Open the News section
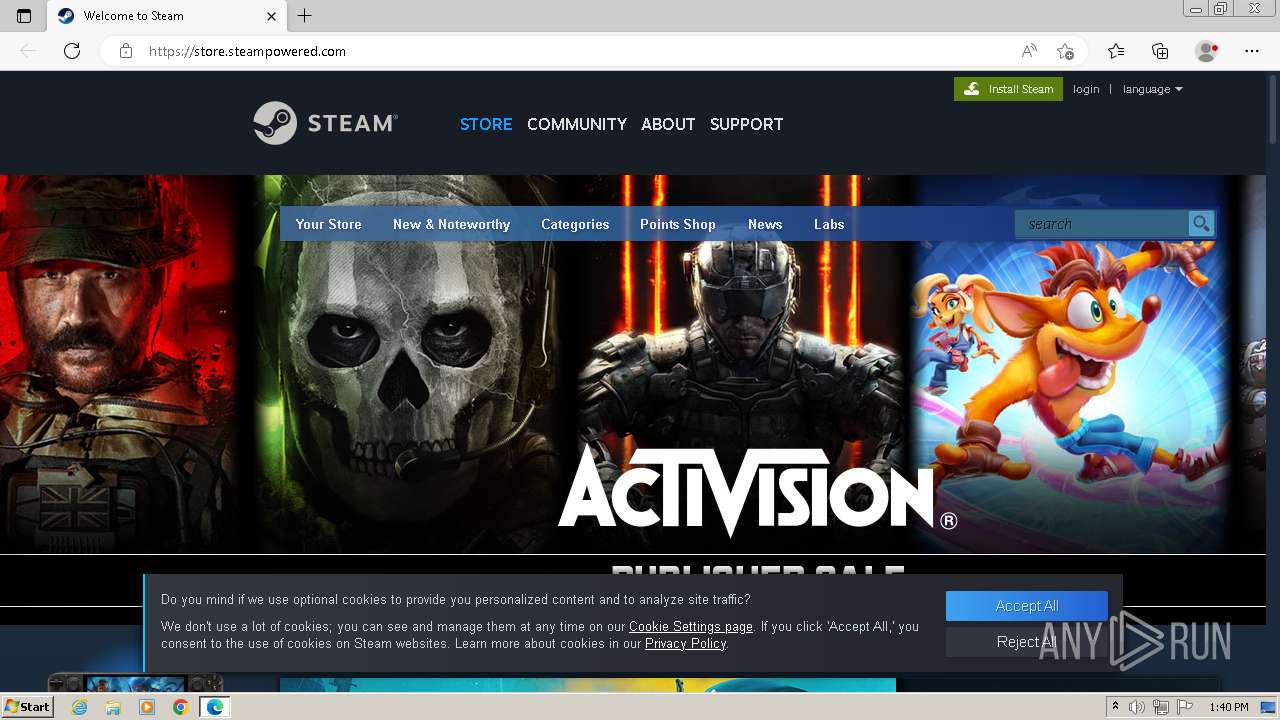The width and height of the screenshot is (1280, 720). 765,224
